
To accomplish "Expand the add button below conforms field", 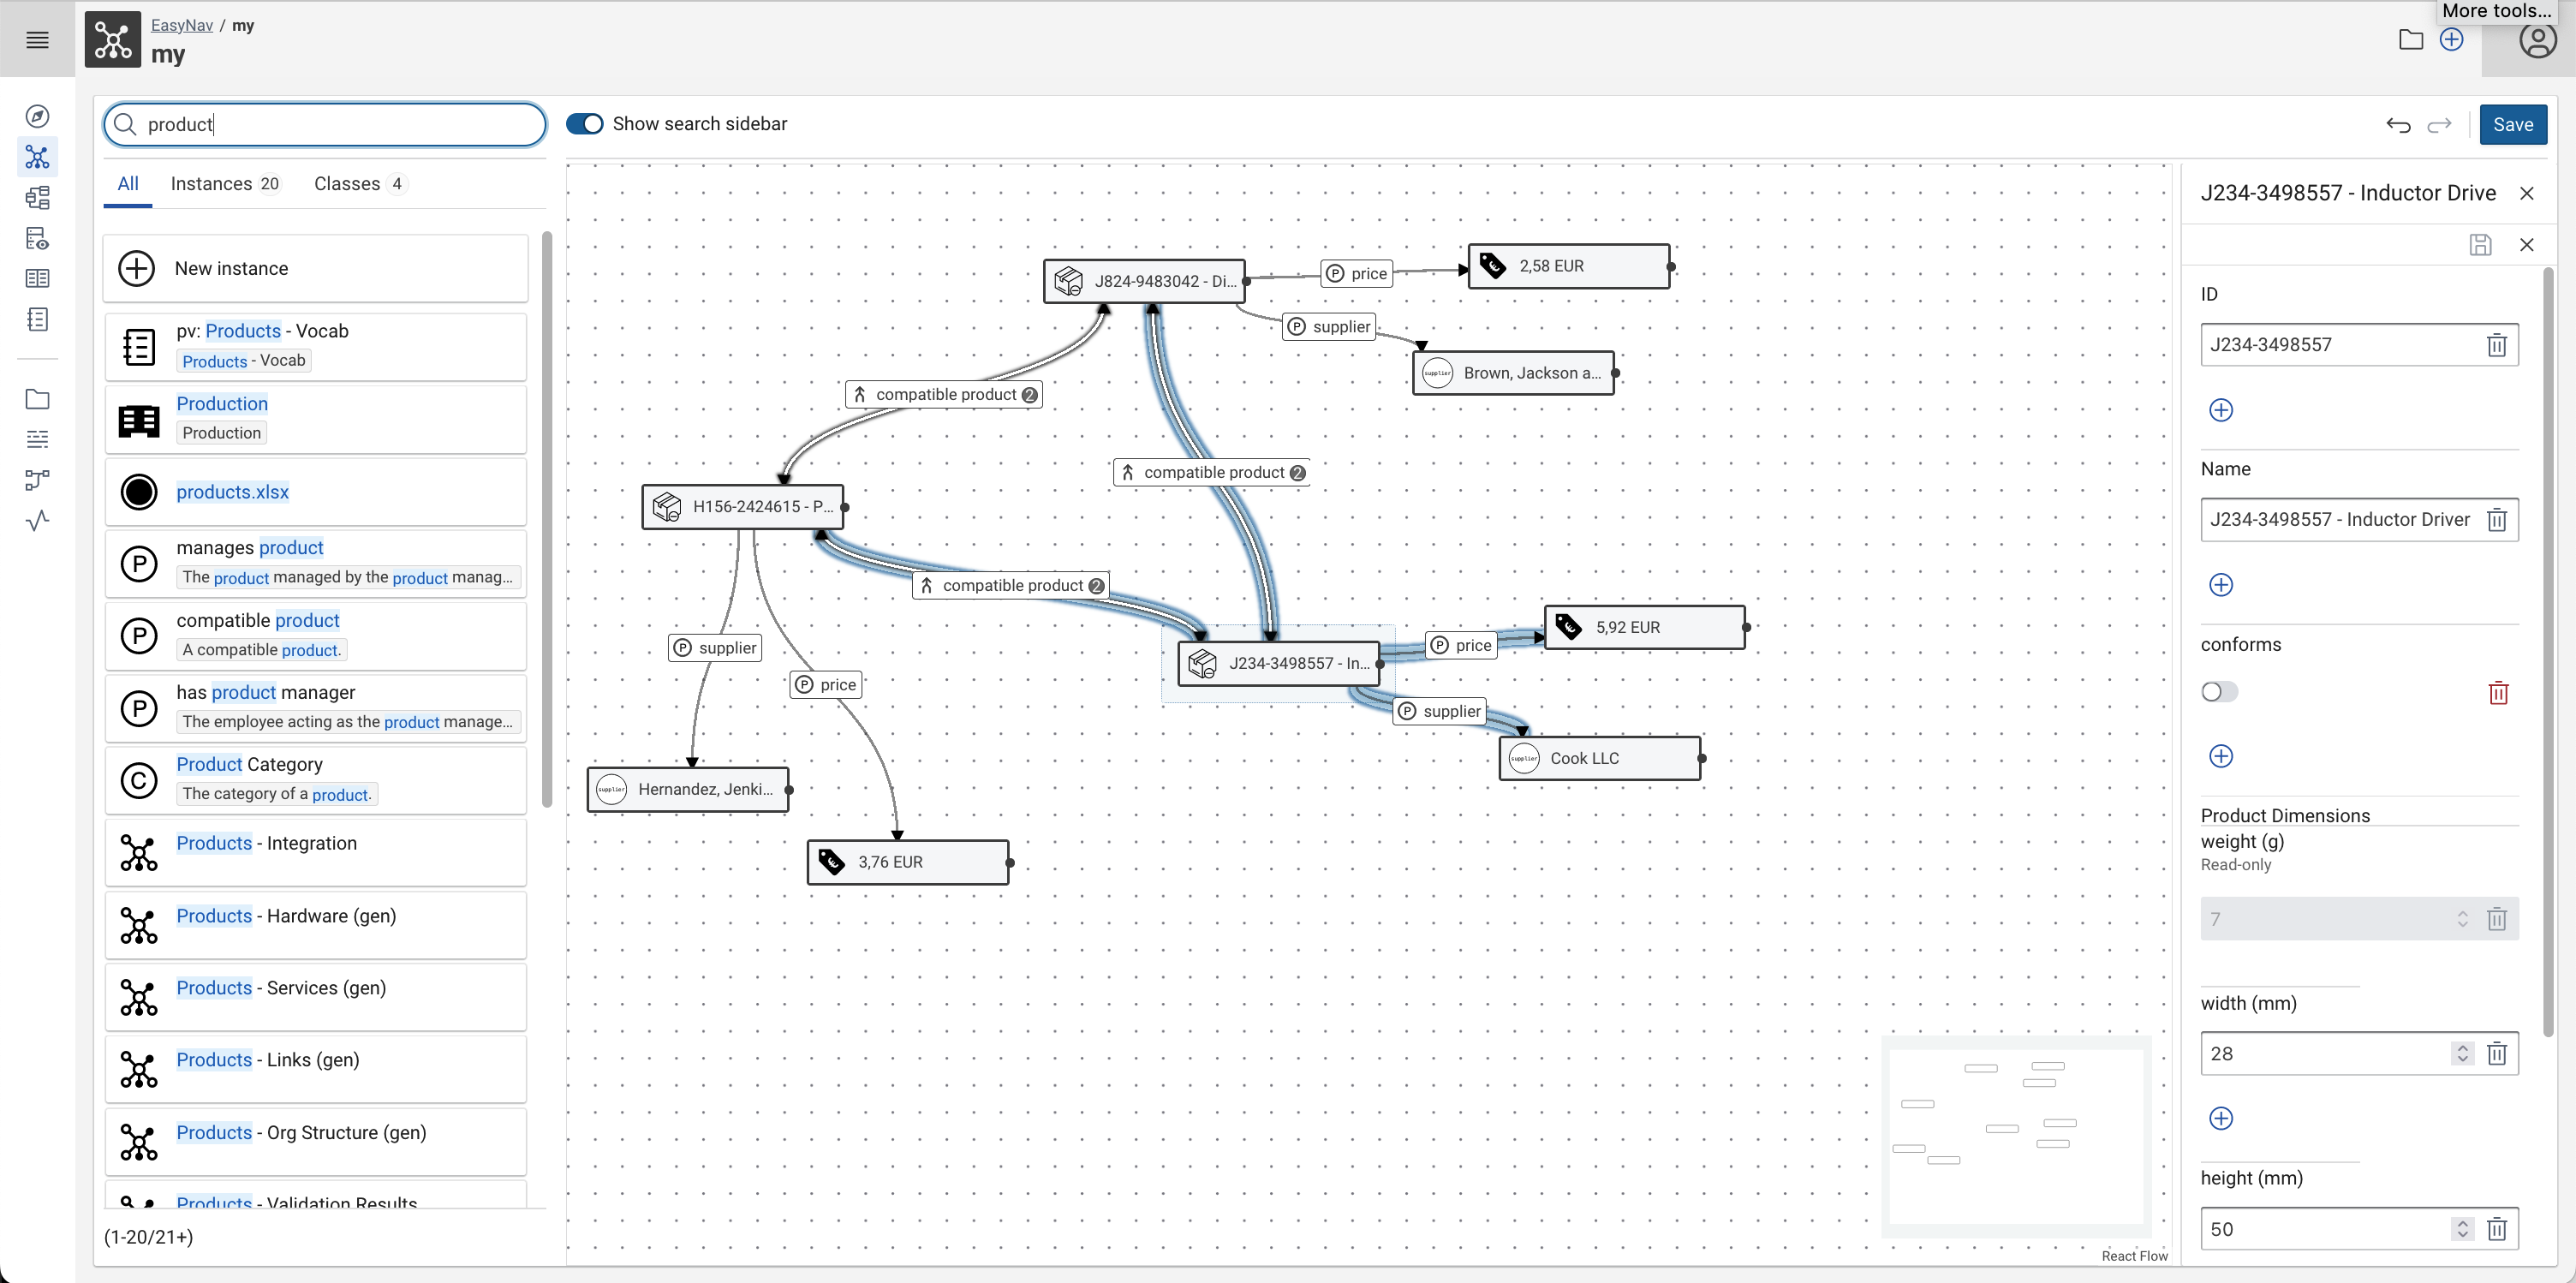I will coord(2221,755).
